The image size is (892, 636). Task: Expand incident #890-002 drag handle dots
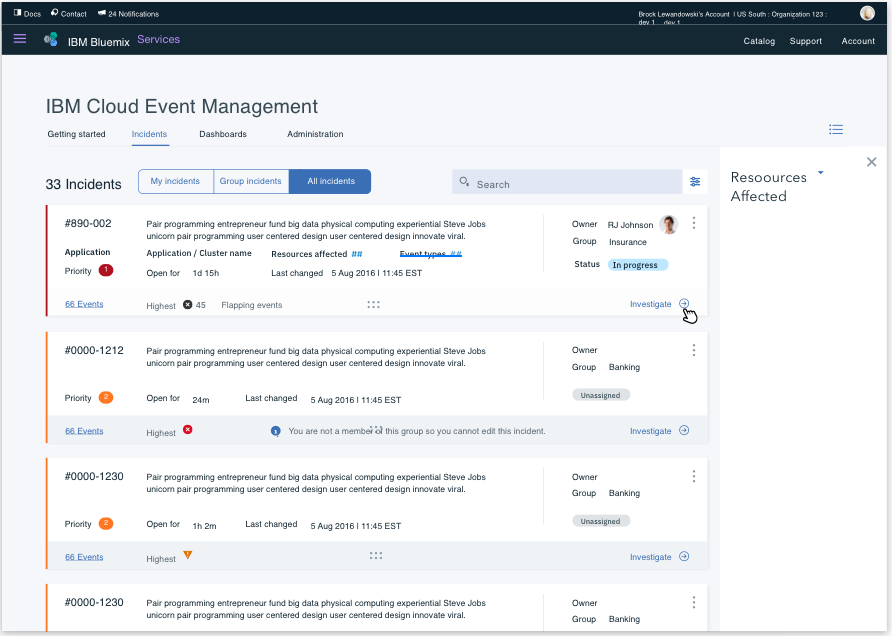coord(373,305)
